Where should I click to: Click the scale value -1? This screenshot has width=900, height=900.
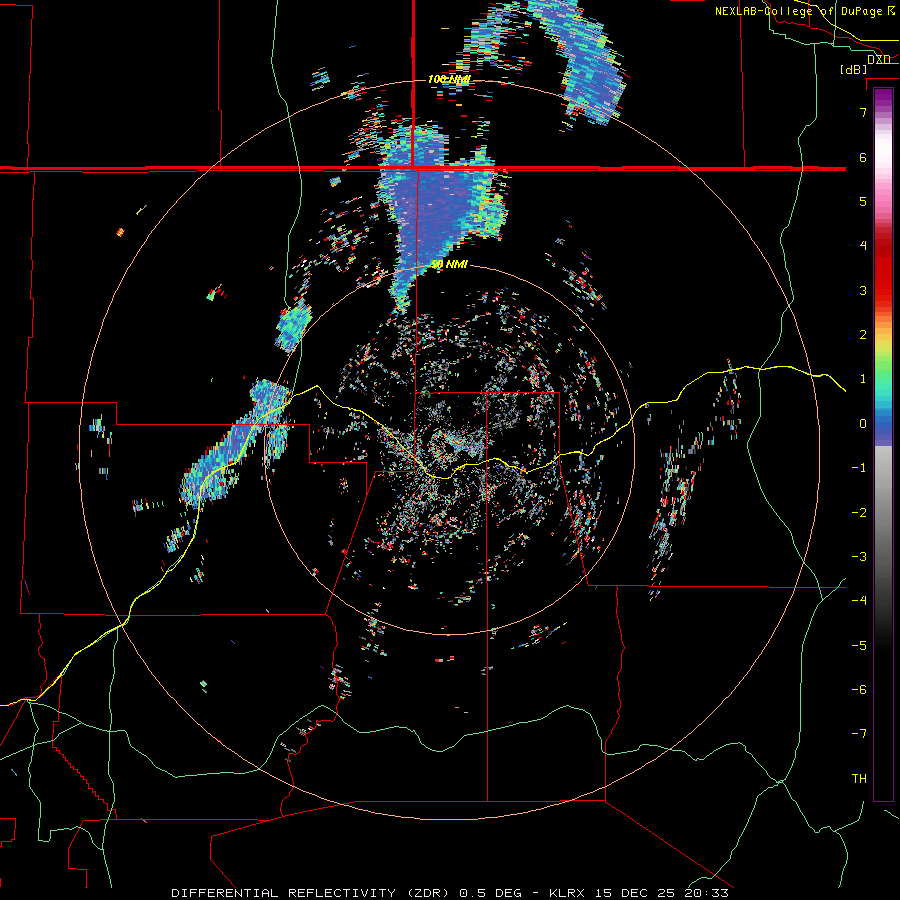(x=859, y=468)
